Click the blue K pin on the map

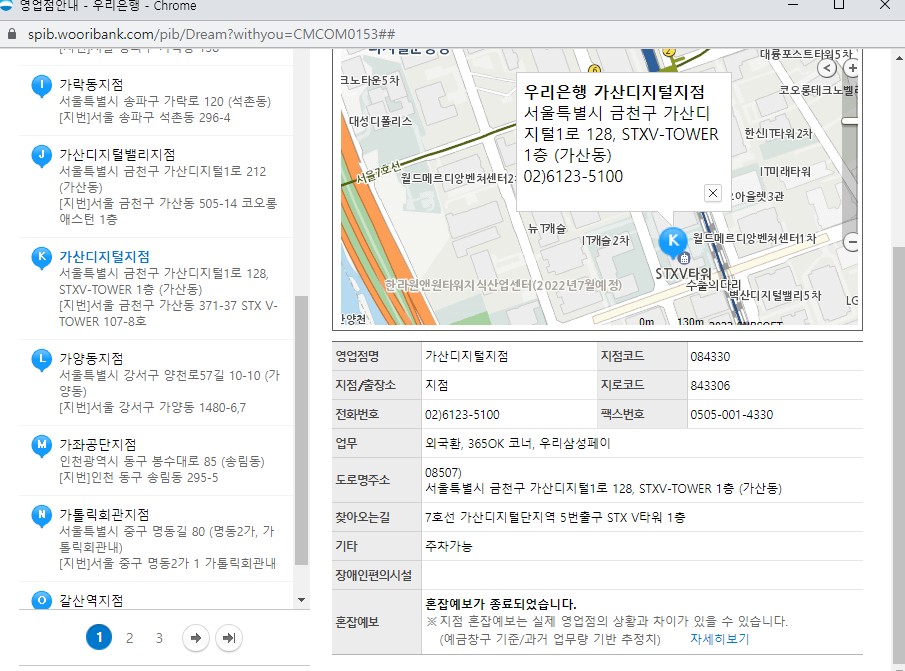pyautogui.click(x=673, y=241)
